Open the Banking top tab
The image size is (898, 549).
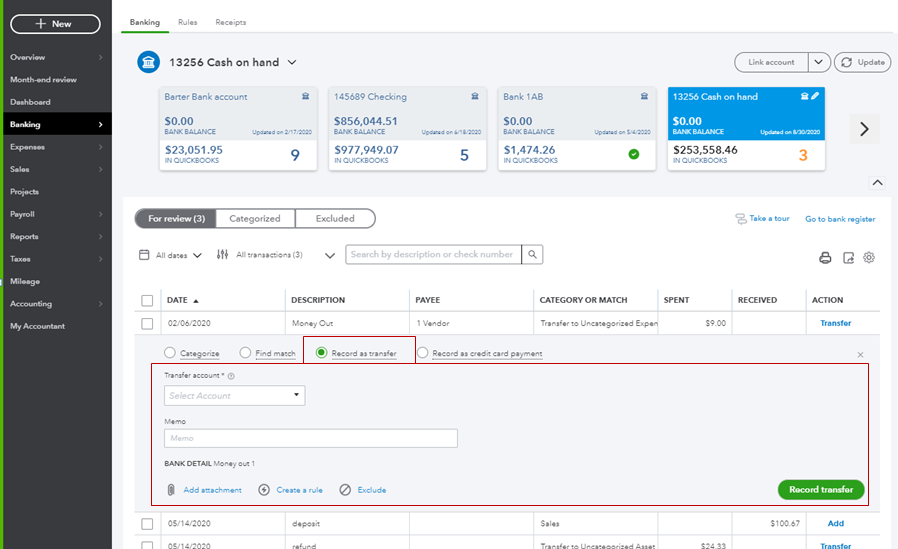click(x=144, y=22)
